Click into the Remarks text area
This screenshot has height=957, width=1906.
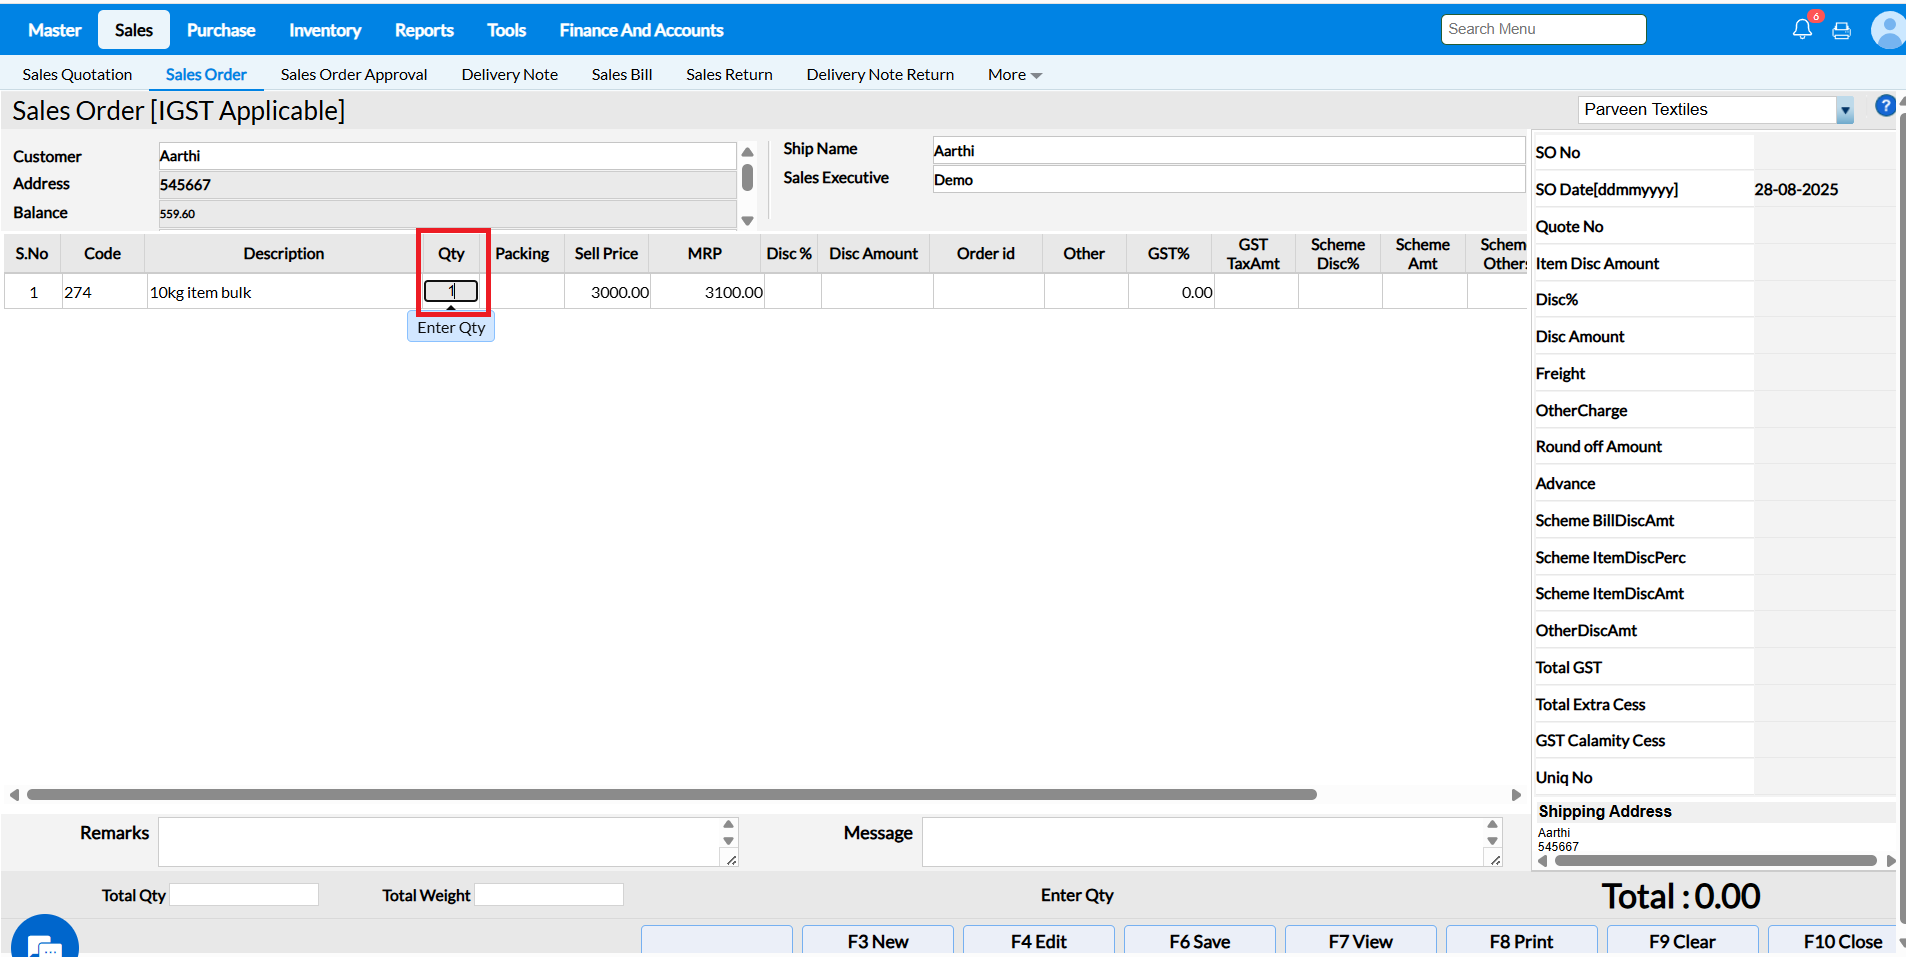point(440,841)
